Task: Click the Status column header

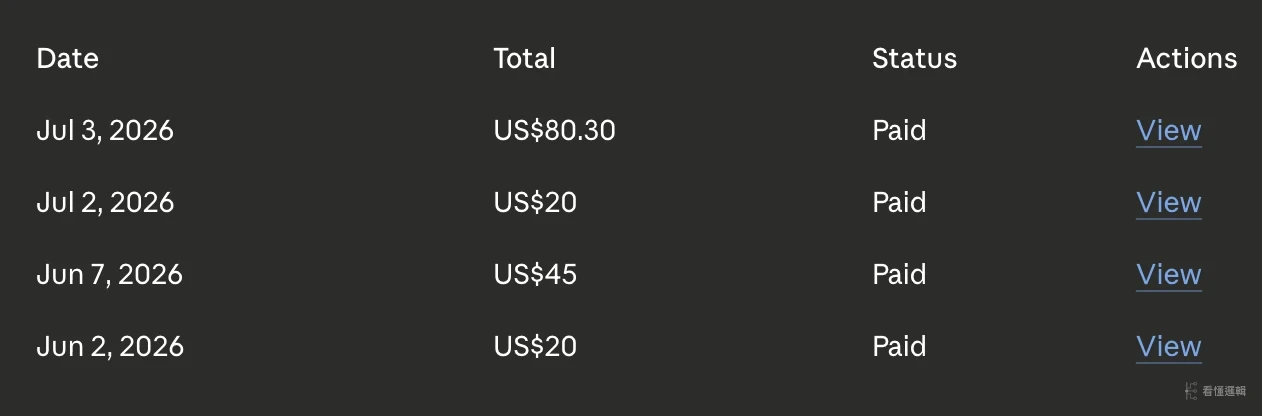Action: pos(914,59)
